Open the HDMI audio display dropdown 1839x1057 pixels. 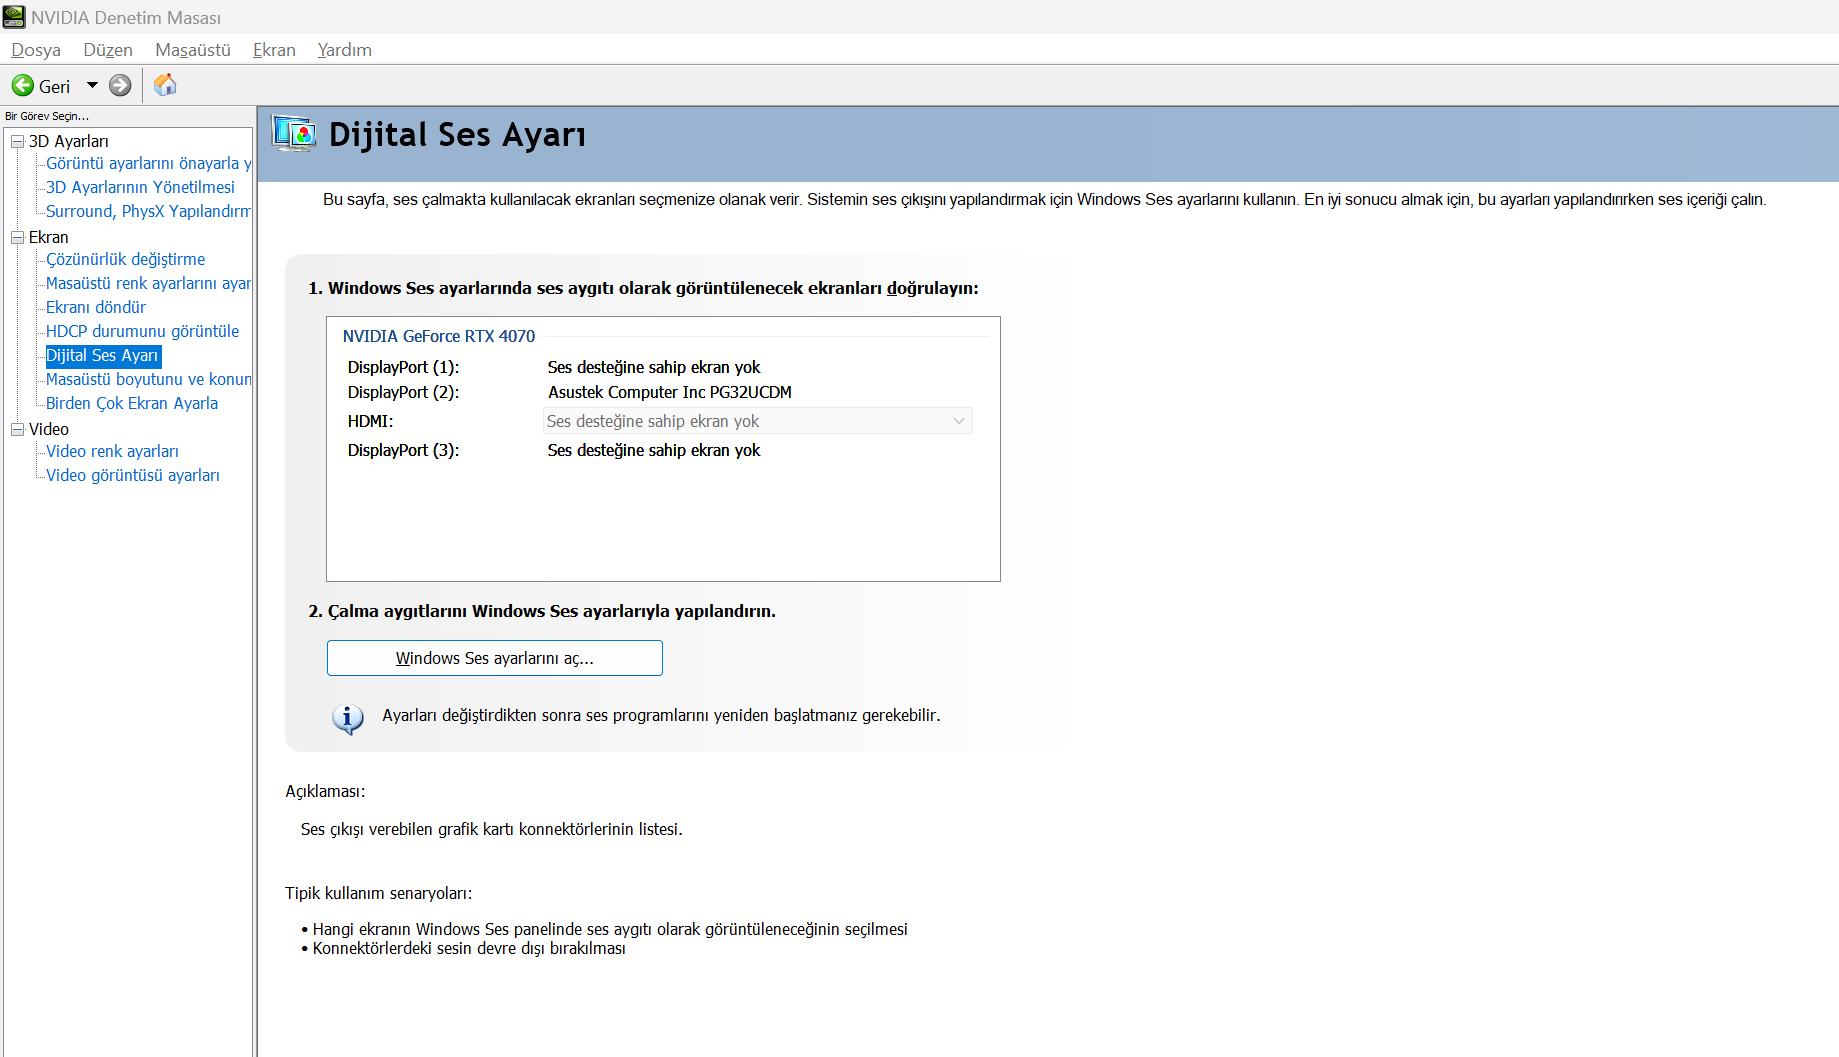coord(757,421)
